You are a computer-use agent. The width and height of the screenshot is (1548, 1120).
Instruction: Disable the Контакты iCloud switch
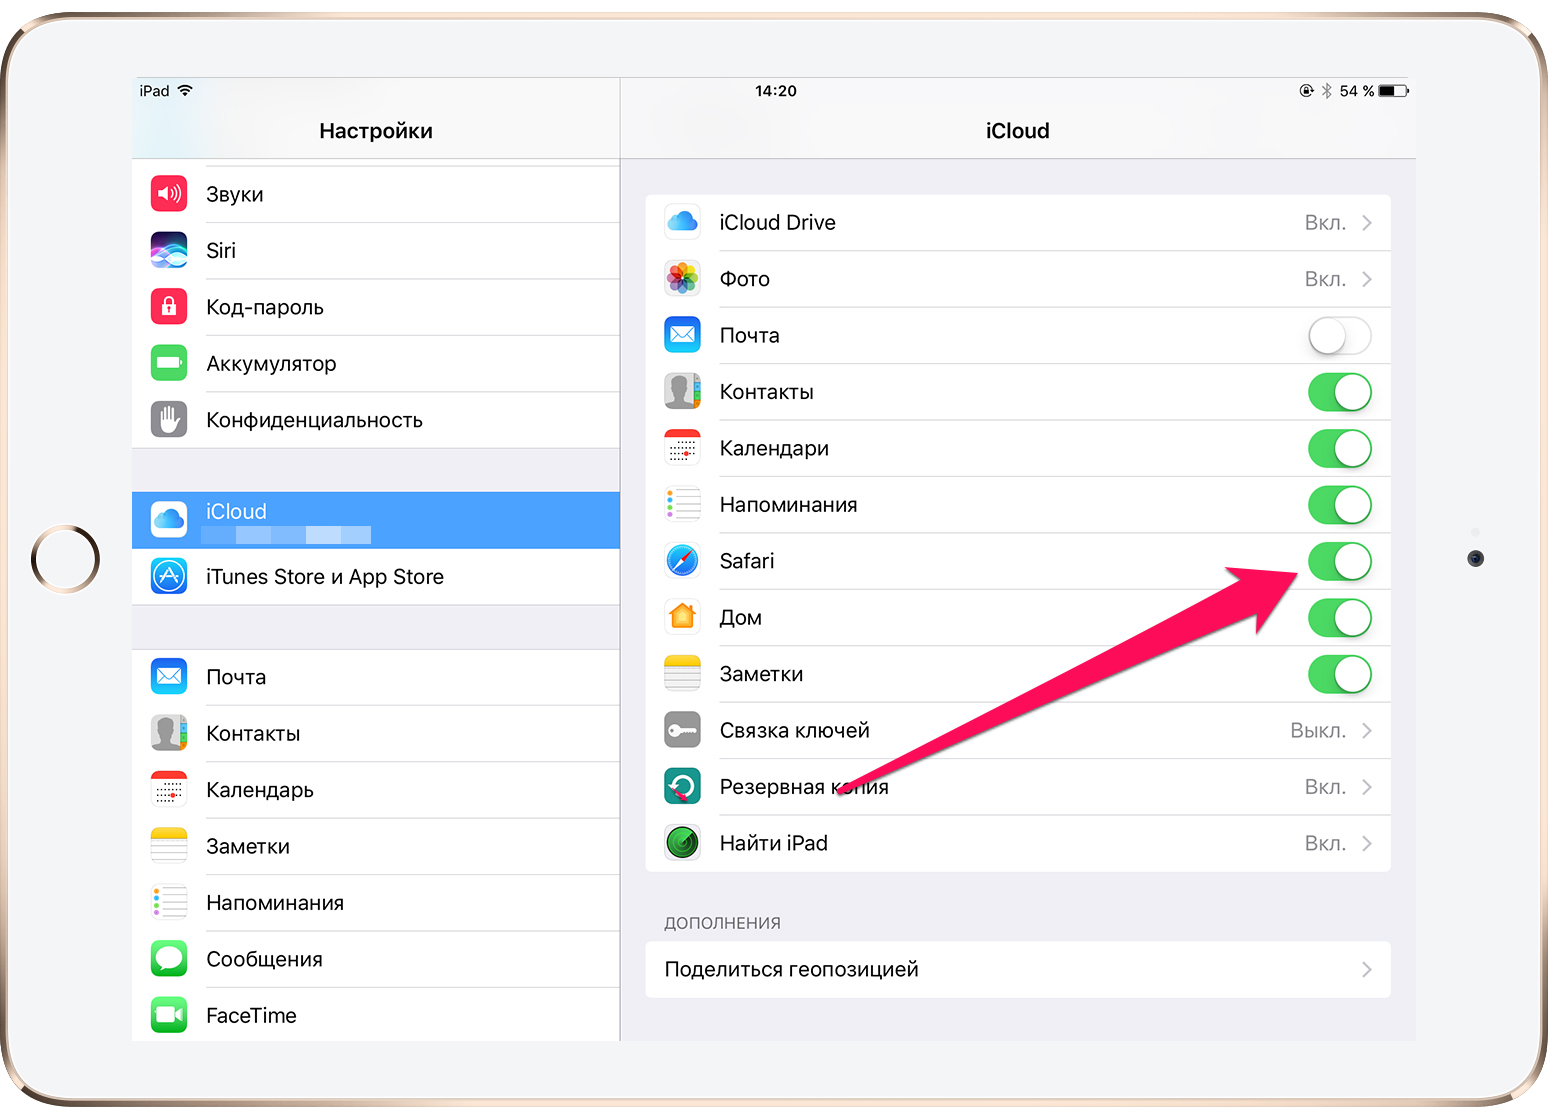pyautogui.click(x=1340, y=392)
